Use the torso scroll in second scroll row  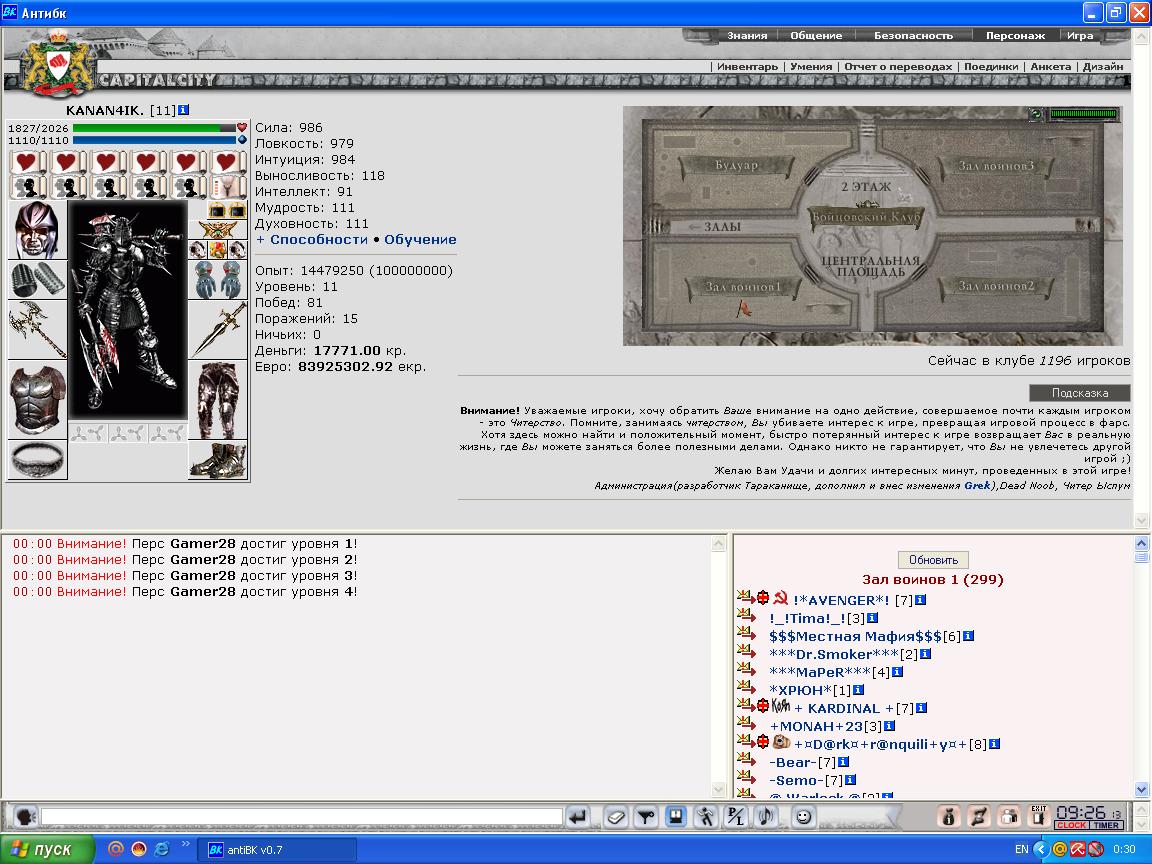point(228,187)
